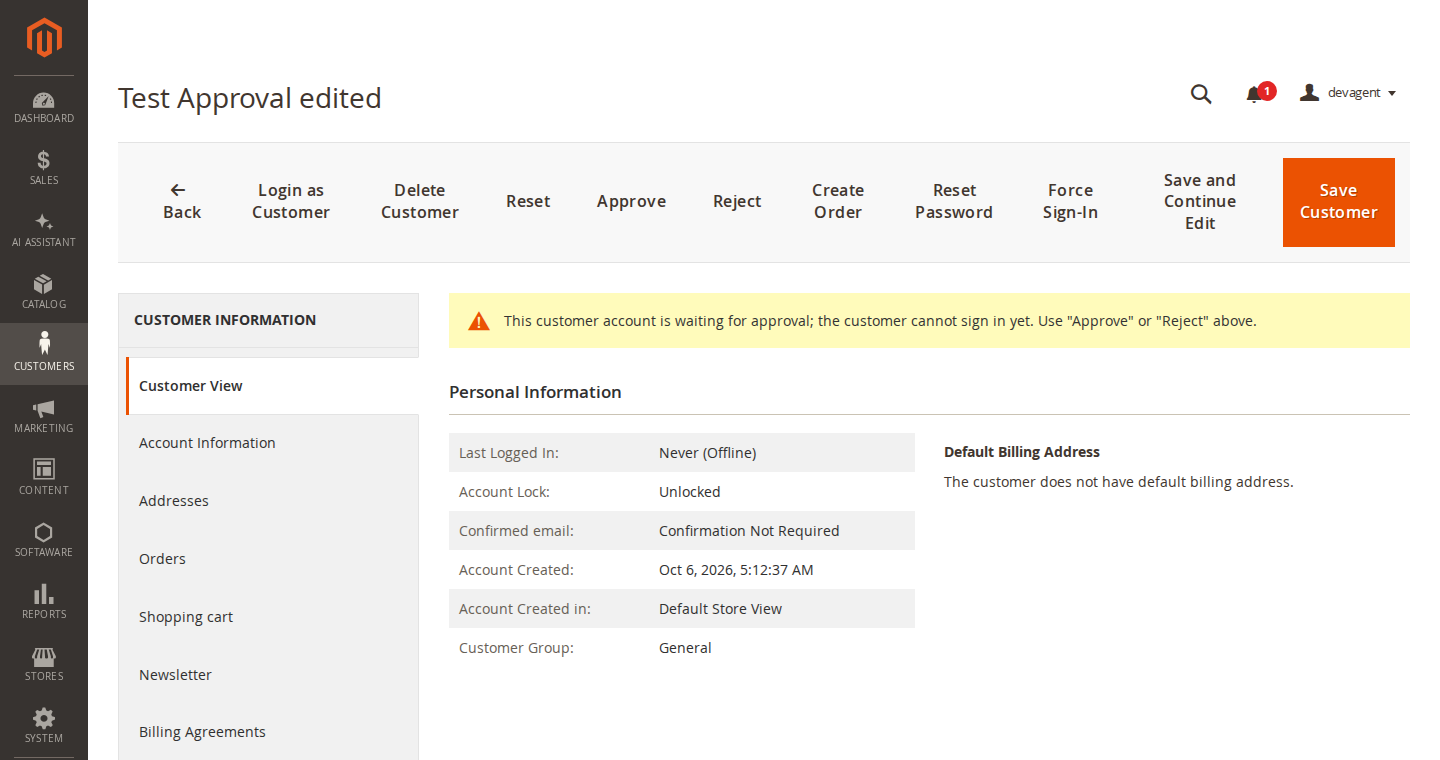Click the Reset button

[x=528, y=202]
